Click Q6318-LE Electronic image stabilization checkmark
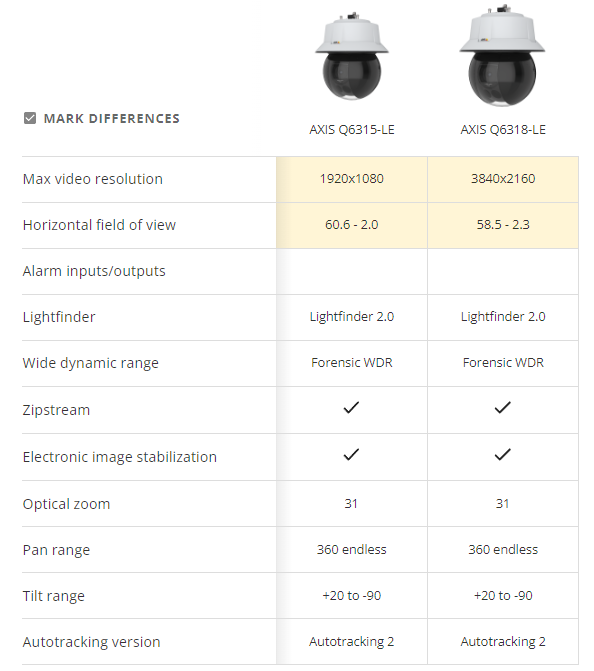This screenshot has height=671, width=594. point(502,454)
